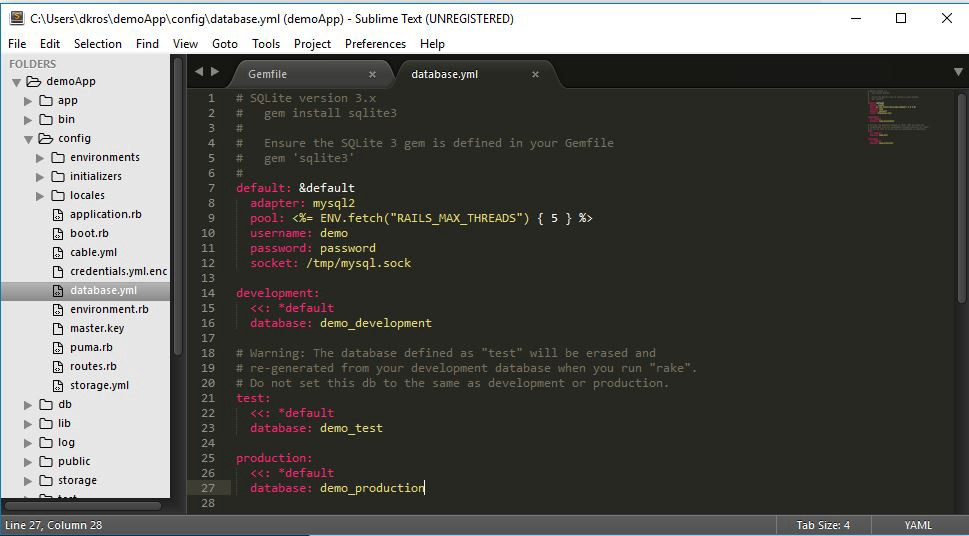Screen dimensions: 969x536
Task: Click the database.yml file icon in sidebar
Action: point(57,291)
